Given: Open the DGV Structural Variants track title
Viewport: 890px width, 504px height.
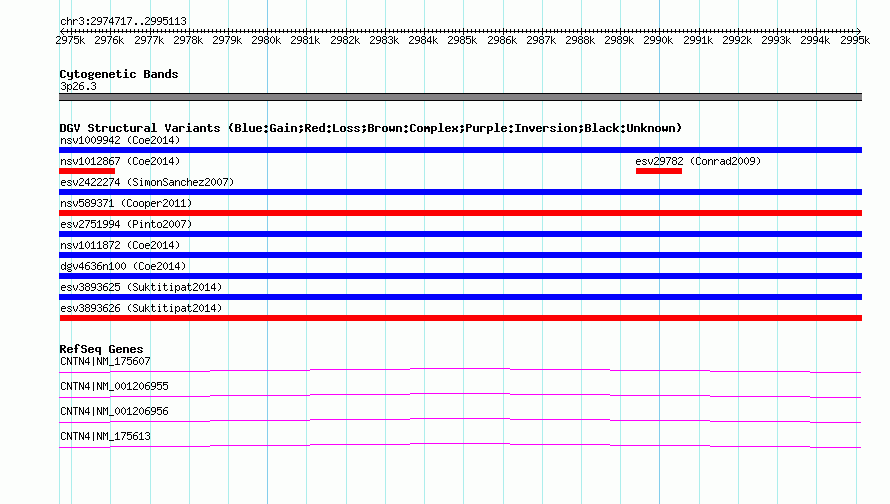Looking at the screenshot, I should click(371, 128).
